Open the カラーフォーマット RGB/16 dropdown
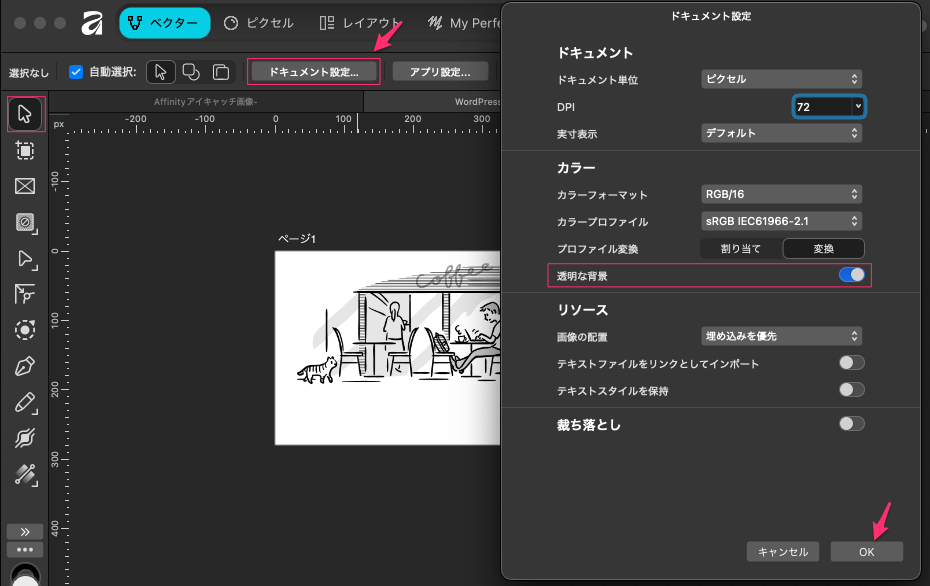The image size is (930, 586). point(782,194)
